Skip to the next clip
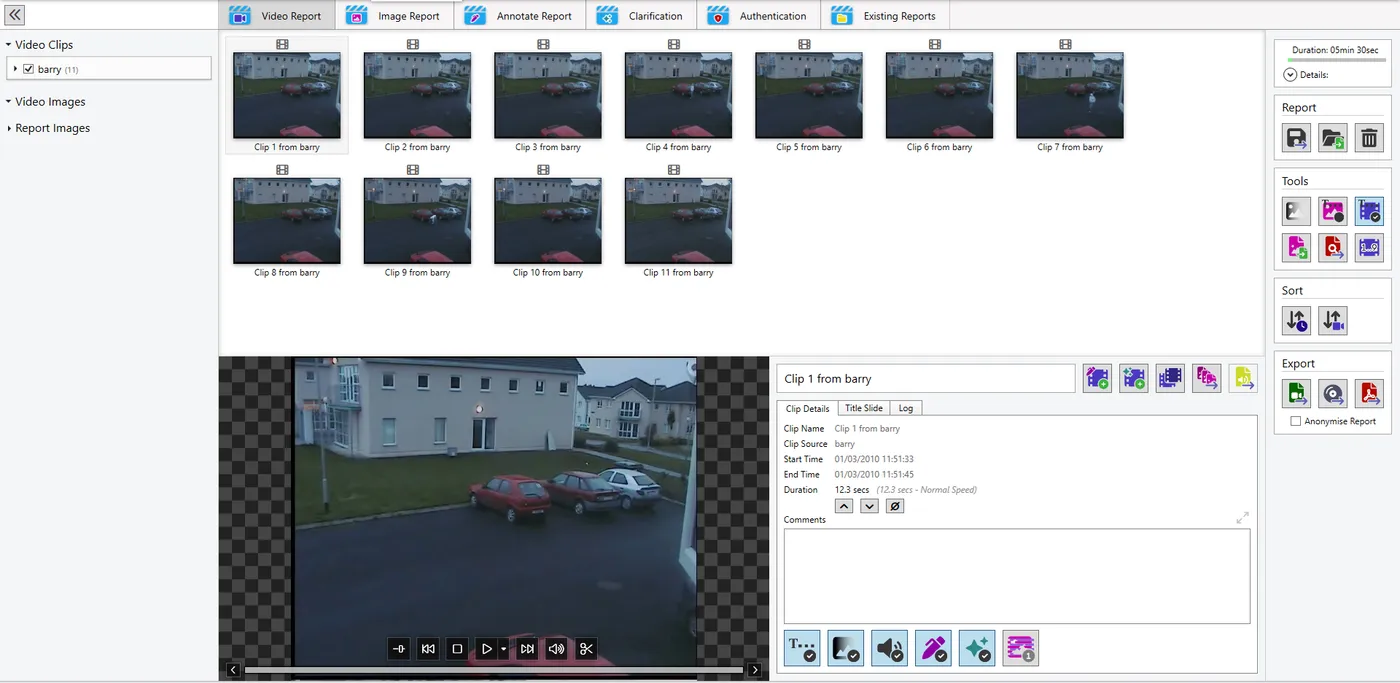 pos(527,649)
